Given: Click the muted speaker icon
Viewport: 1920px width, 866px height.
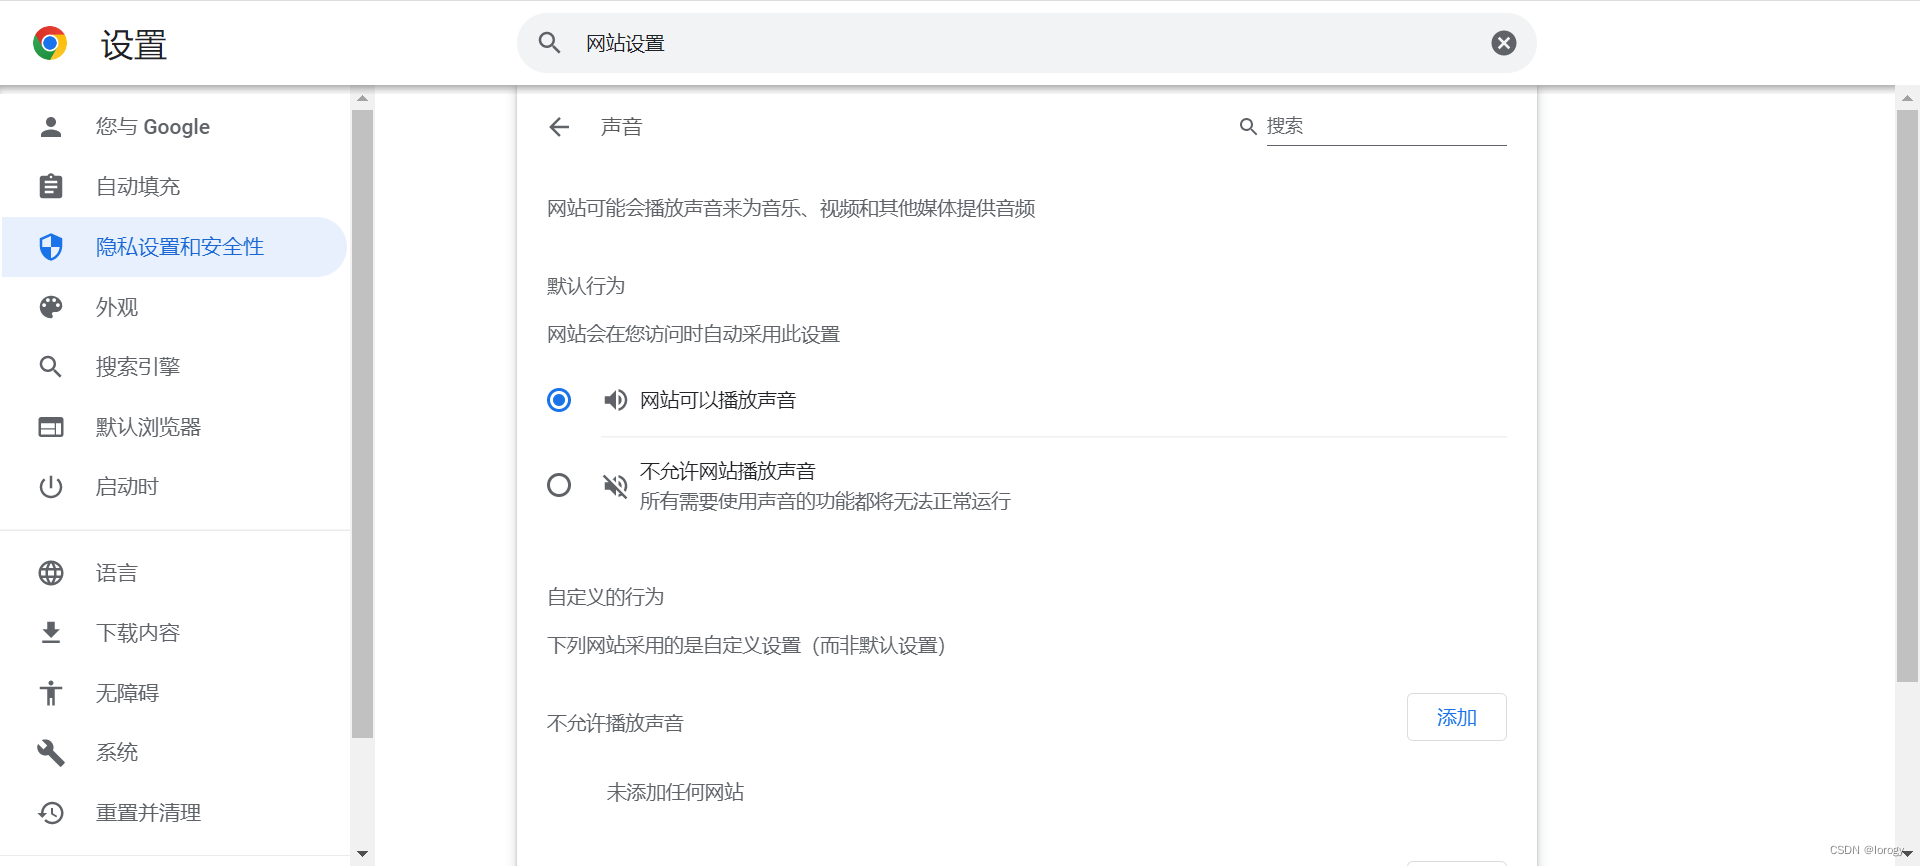Looking at the screenshot, I should pos(615,486).
